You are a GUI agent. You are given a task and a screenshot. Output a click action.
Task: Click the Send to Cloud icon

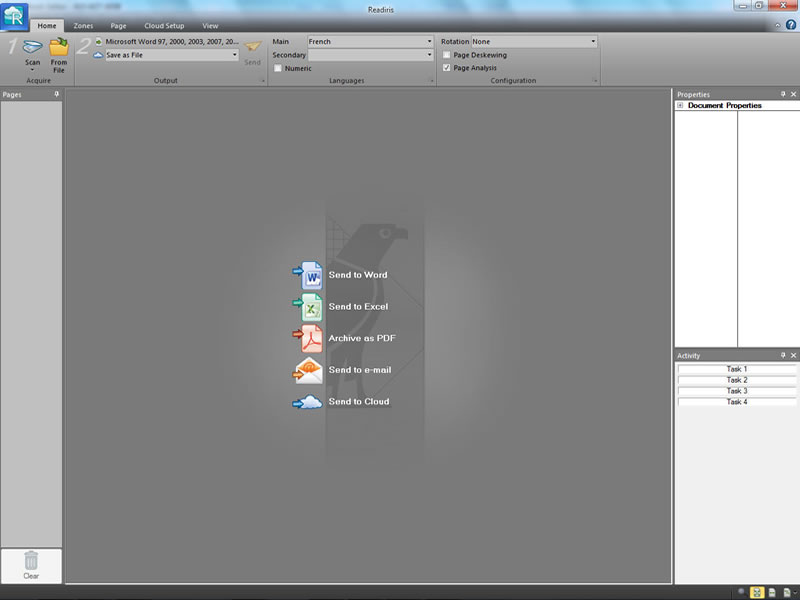(310, 402)
